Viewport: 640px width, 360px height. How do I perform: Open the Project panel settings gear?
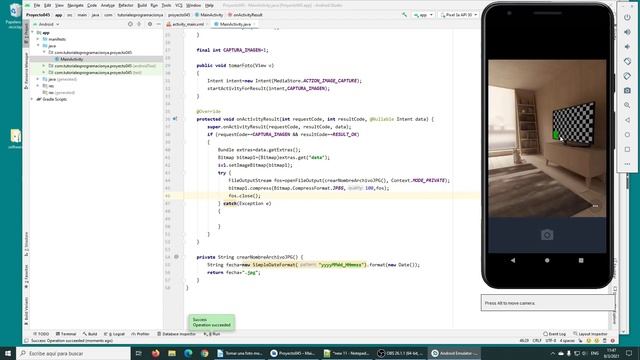click(x=150, y=24)
